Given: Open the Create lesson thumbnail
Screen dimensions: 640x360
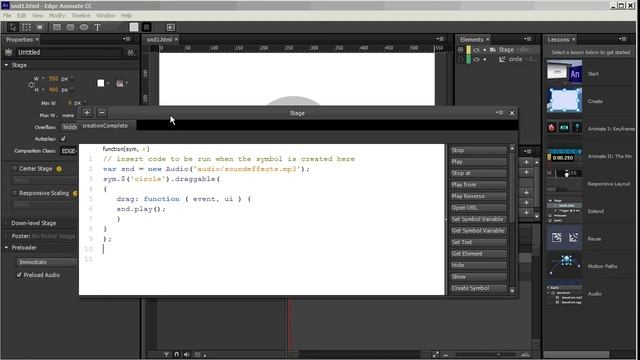Looking at the screenshot, I should click(x=564, y=100).
